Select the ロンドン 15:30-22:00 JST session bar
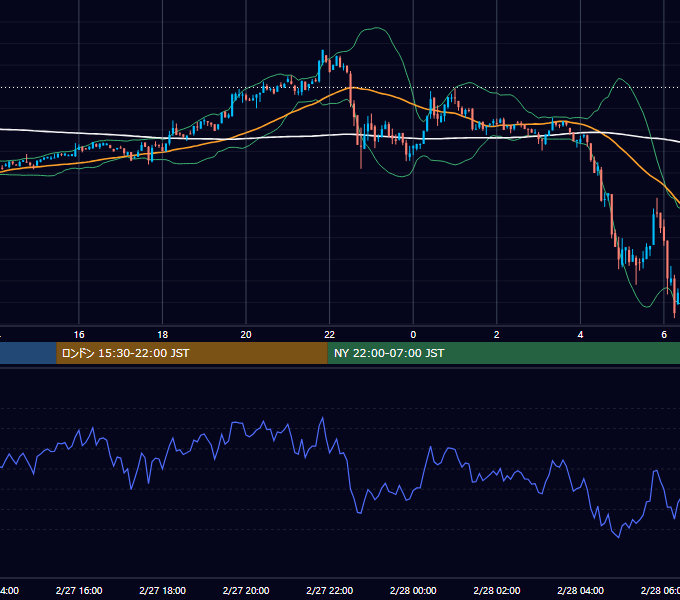Viewport: 680px width, 600px height. point(192,353)
